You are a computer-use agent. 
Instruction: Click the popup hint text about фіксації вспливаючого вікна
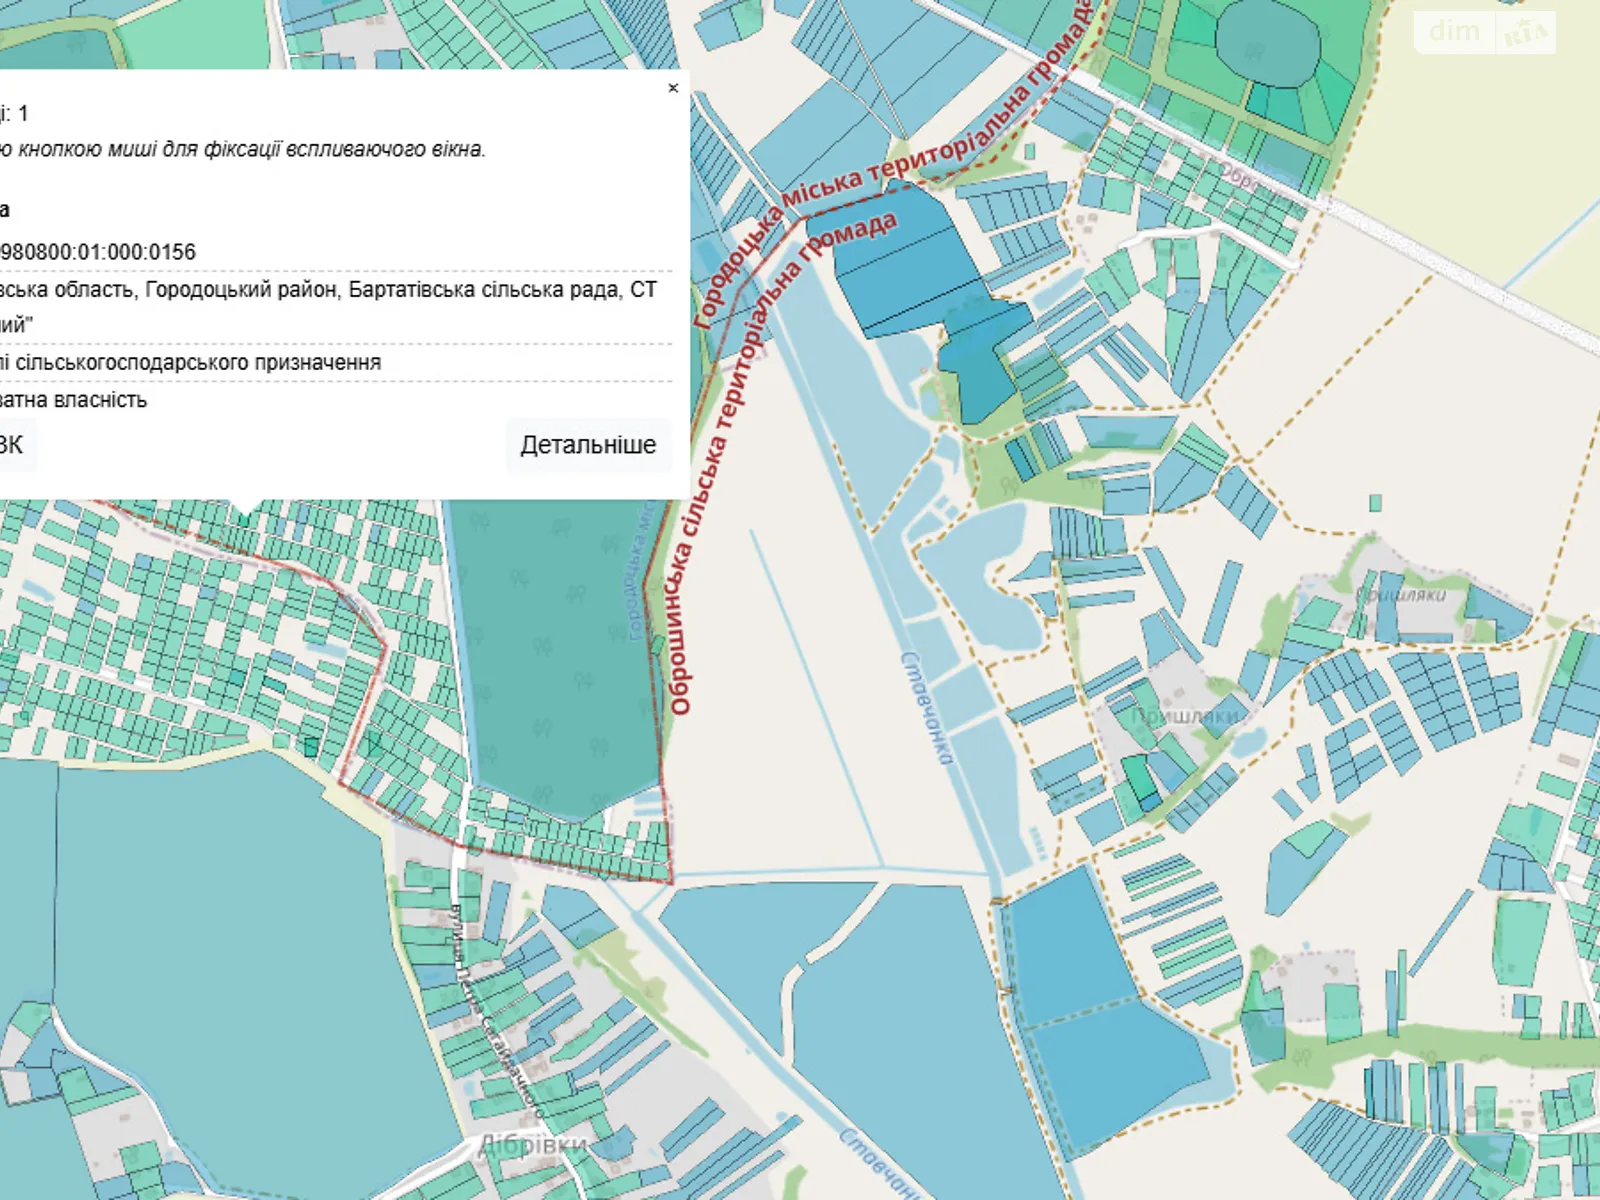click(x=243, y=149)
